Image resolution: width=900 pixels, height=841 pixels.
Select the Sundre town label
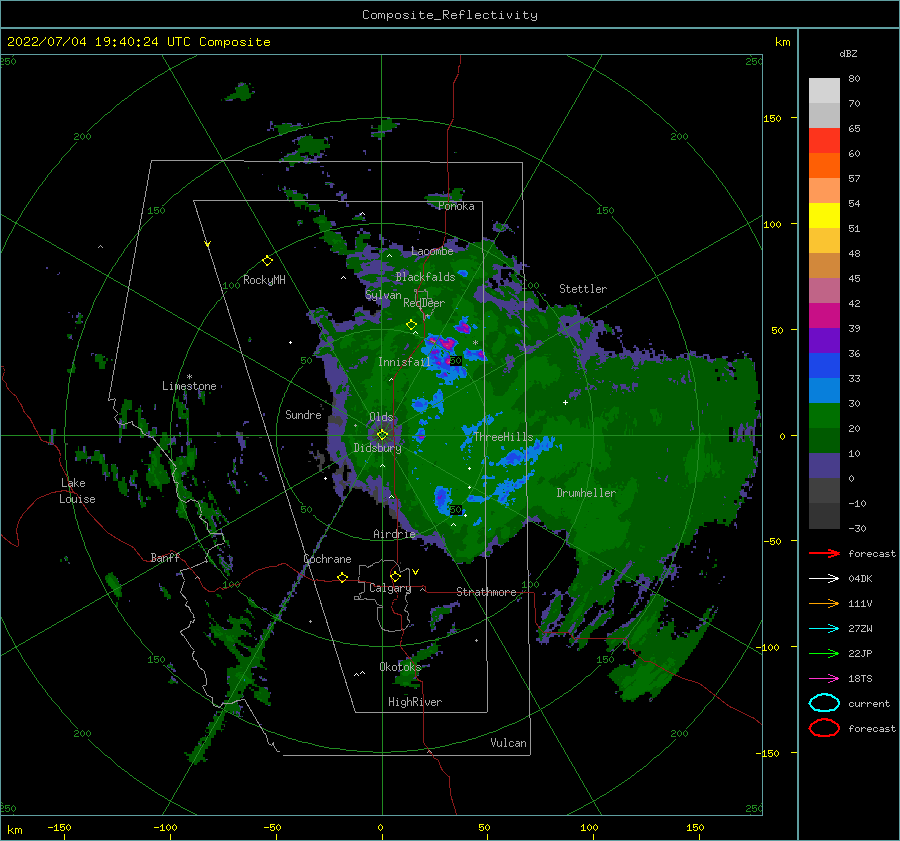[x=303, y=414]
